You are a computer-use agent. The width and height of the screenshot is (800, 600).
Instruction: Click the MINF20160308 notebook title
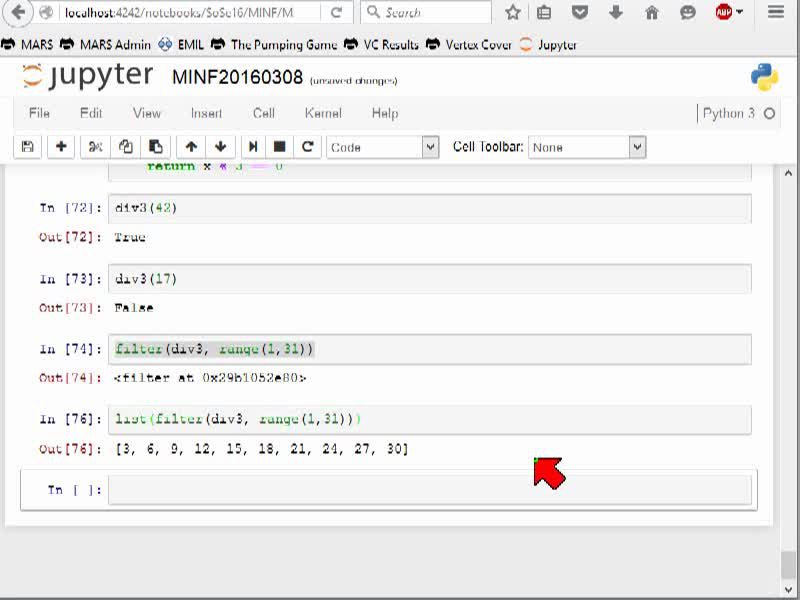coord(237,78)
